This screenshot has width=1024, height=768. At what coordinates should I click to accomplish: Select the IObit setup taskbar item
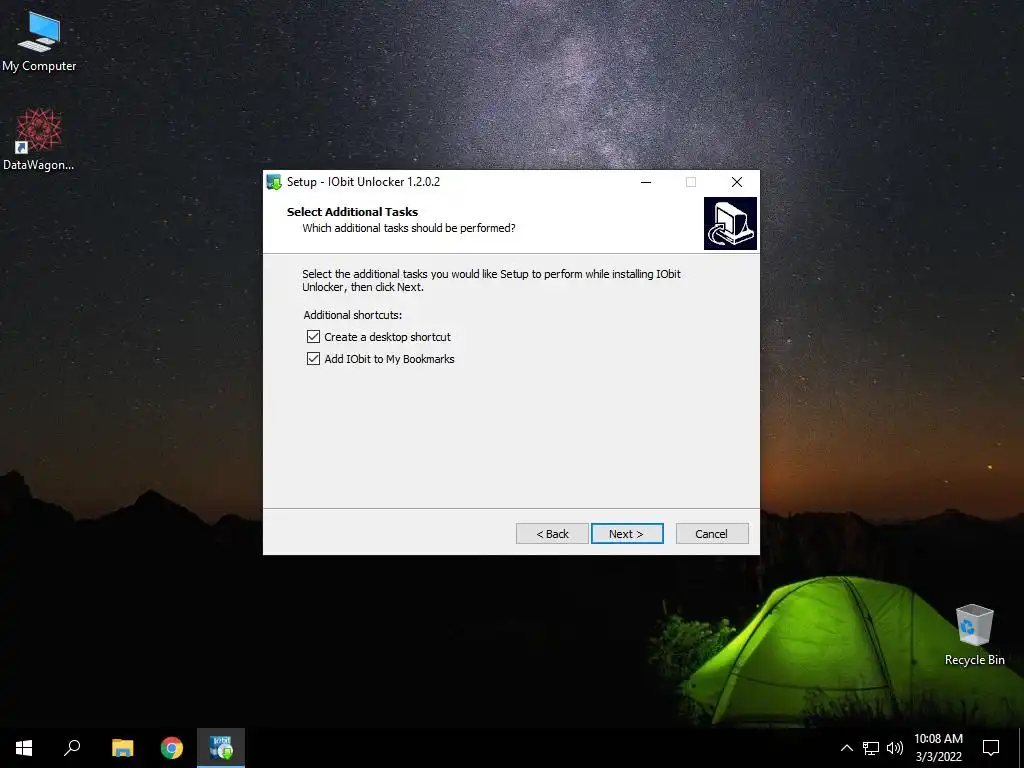click(221, 748)
